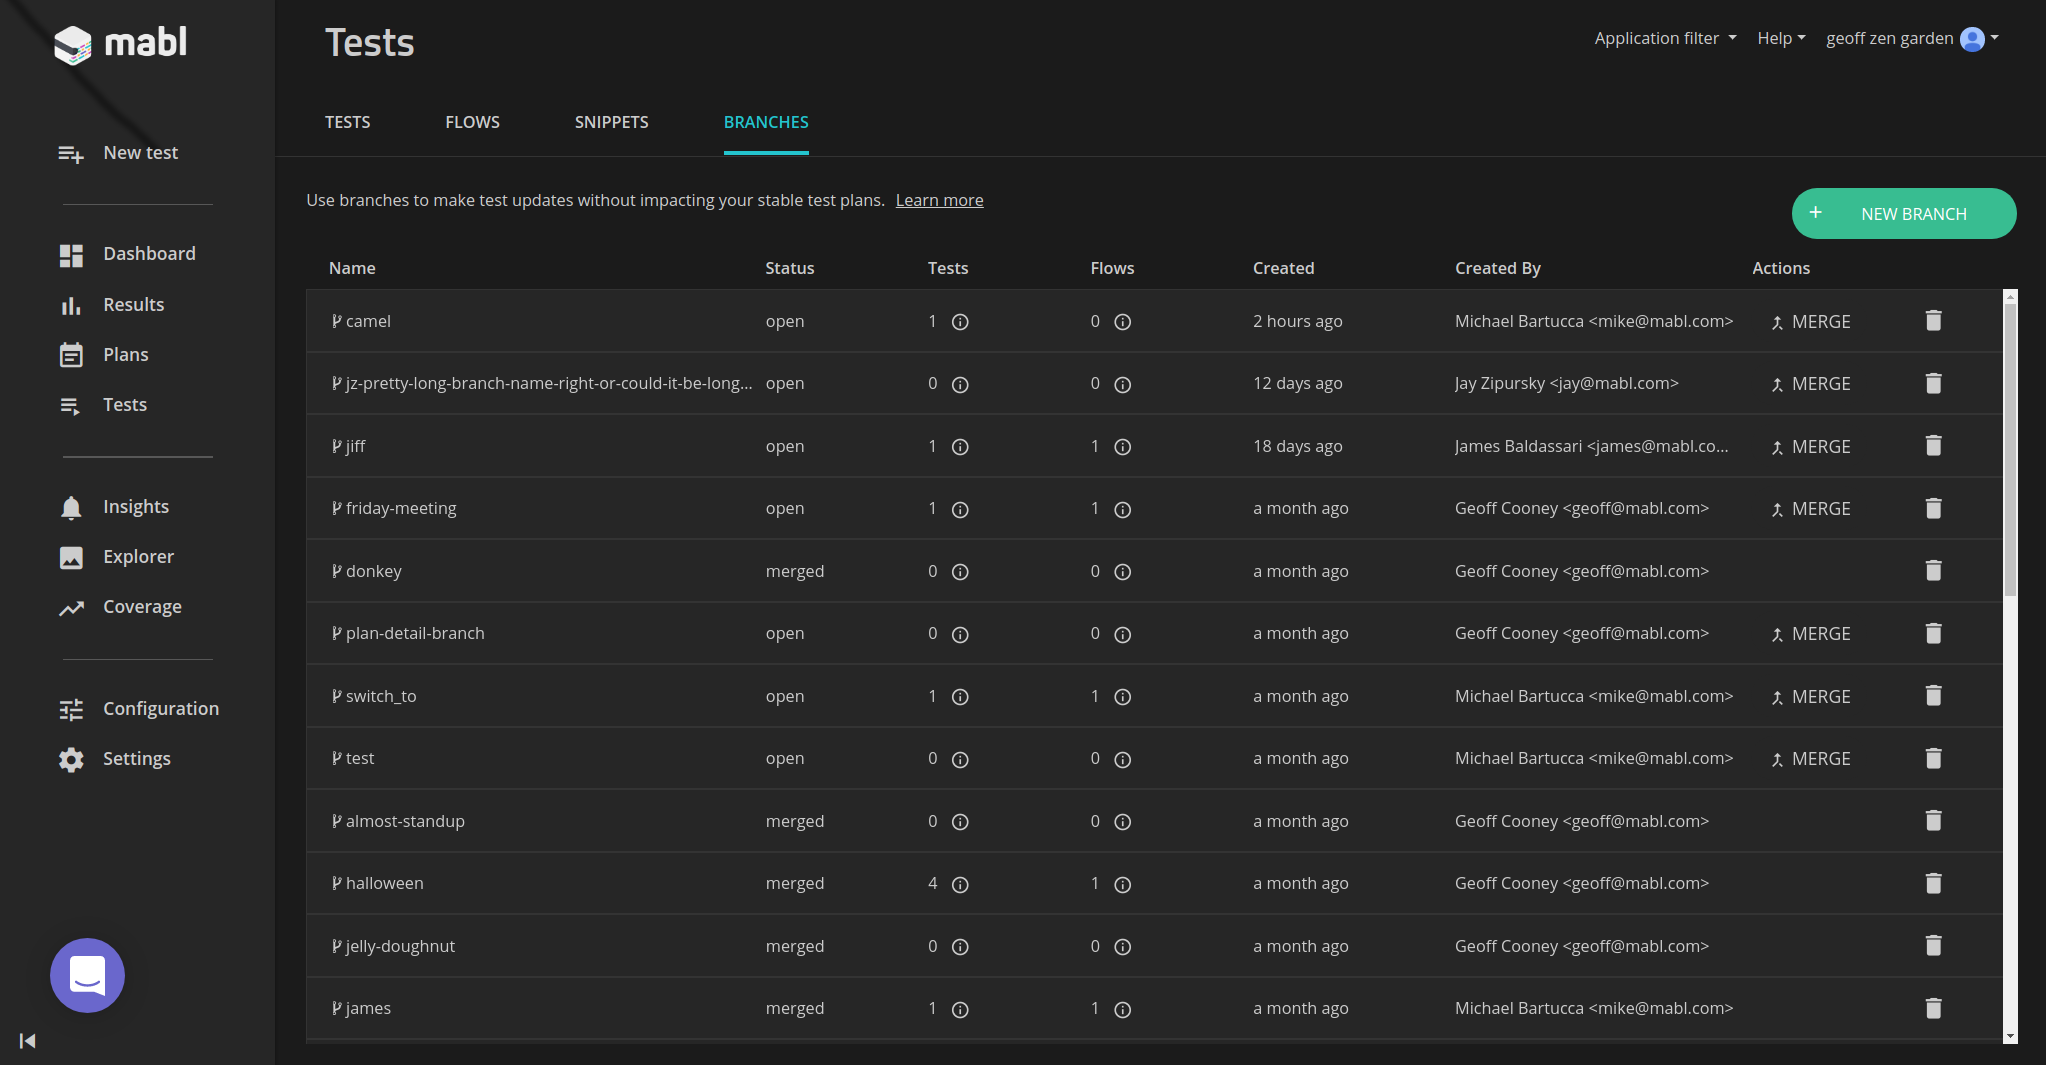Open Settings via gear icon

tap(71, 759)
